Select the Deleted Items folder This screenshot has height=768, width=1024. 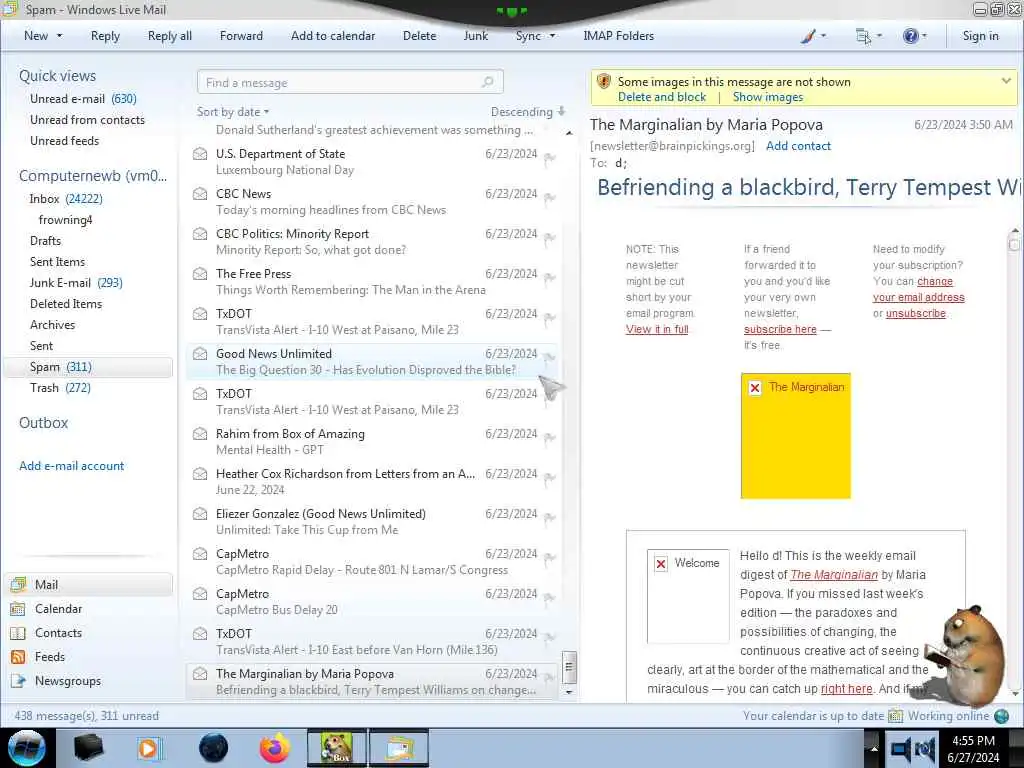click(66, 304)
